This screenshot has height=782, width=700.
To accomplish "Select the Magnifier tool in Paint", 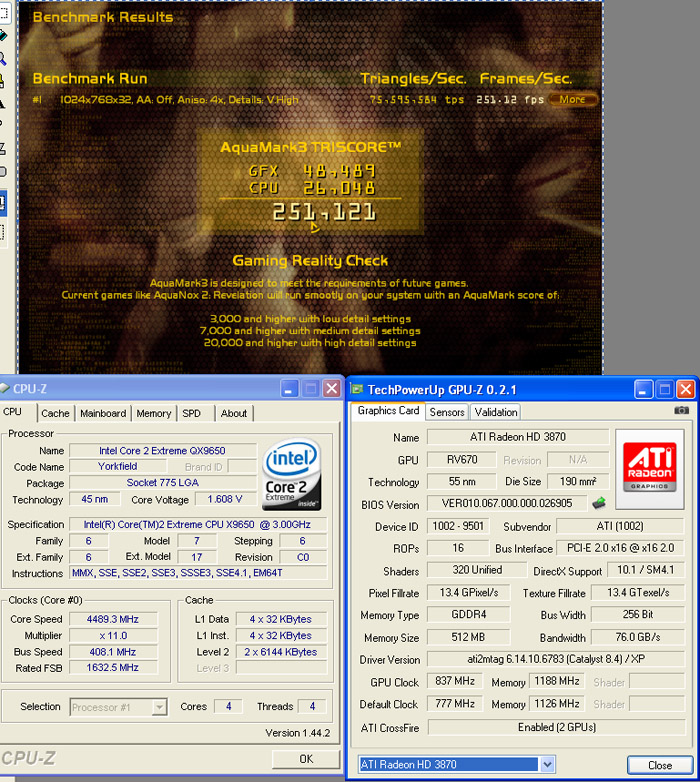I will coord(3,59).
